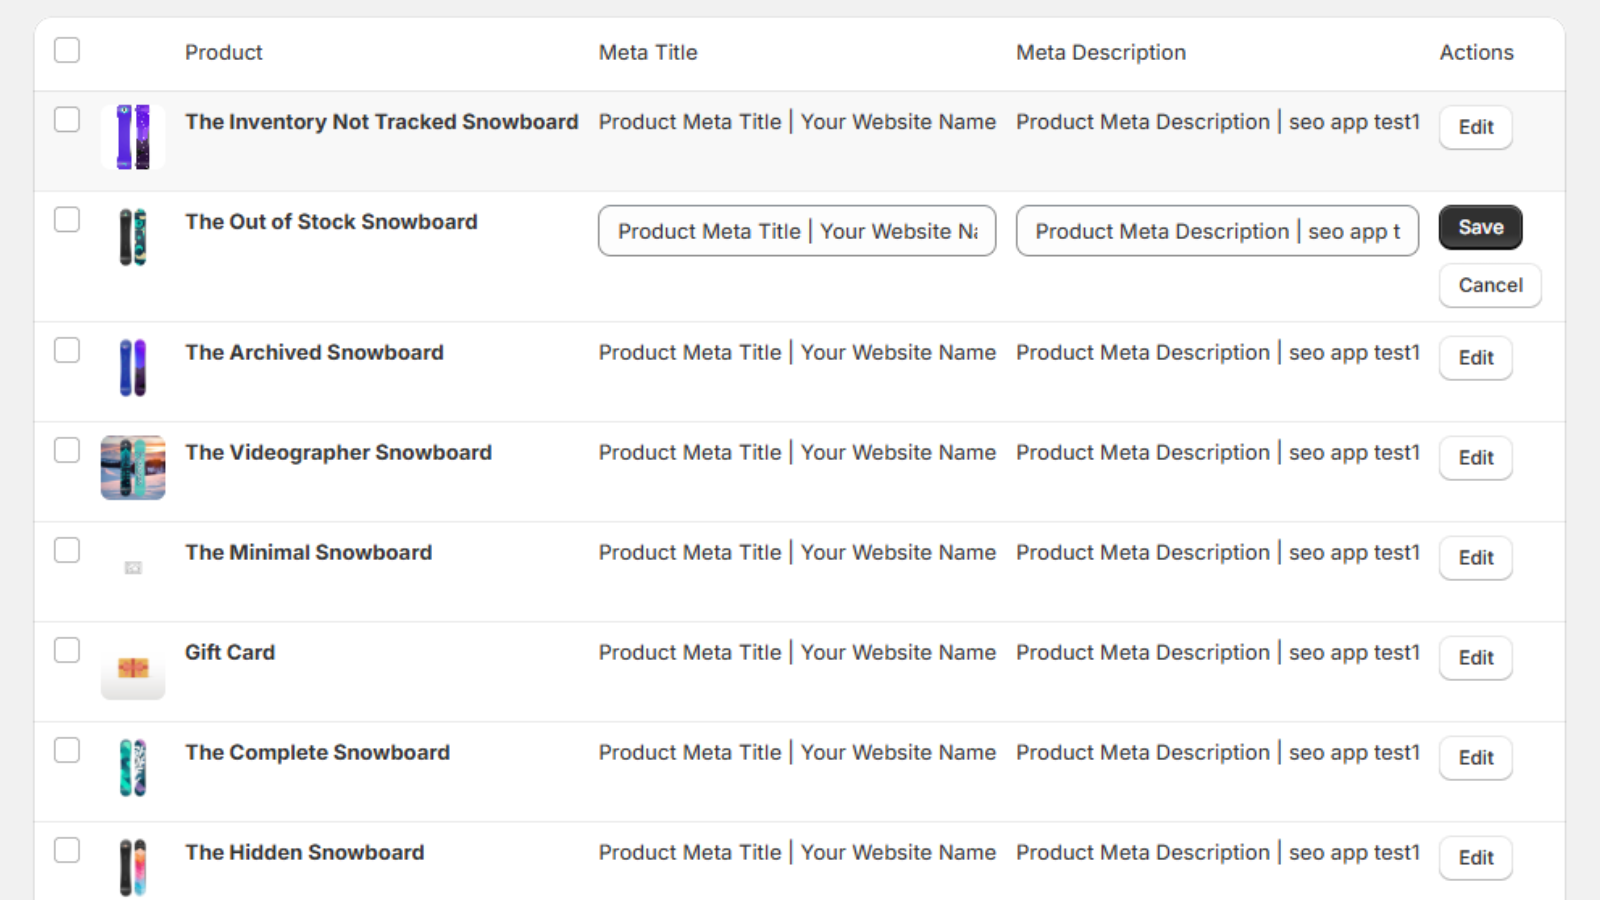
Task: Edit the Gift Card metadata
Action: pyautogui.click(x=1475, y=657)
